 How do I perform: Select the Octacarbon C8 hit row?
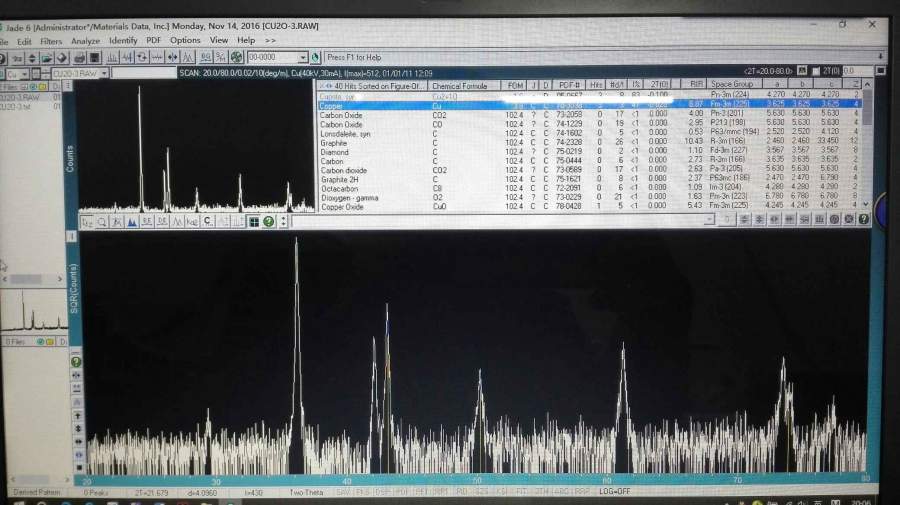(x=589, y=188)
